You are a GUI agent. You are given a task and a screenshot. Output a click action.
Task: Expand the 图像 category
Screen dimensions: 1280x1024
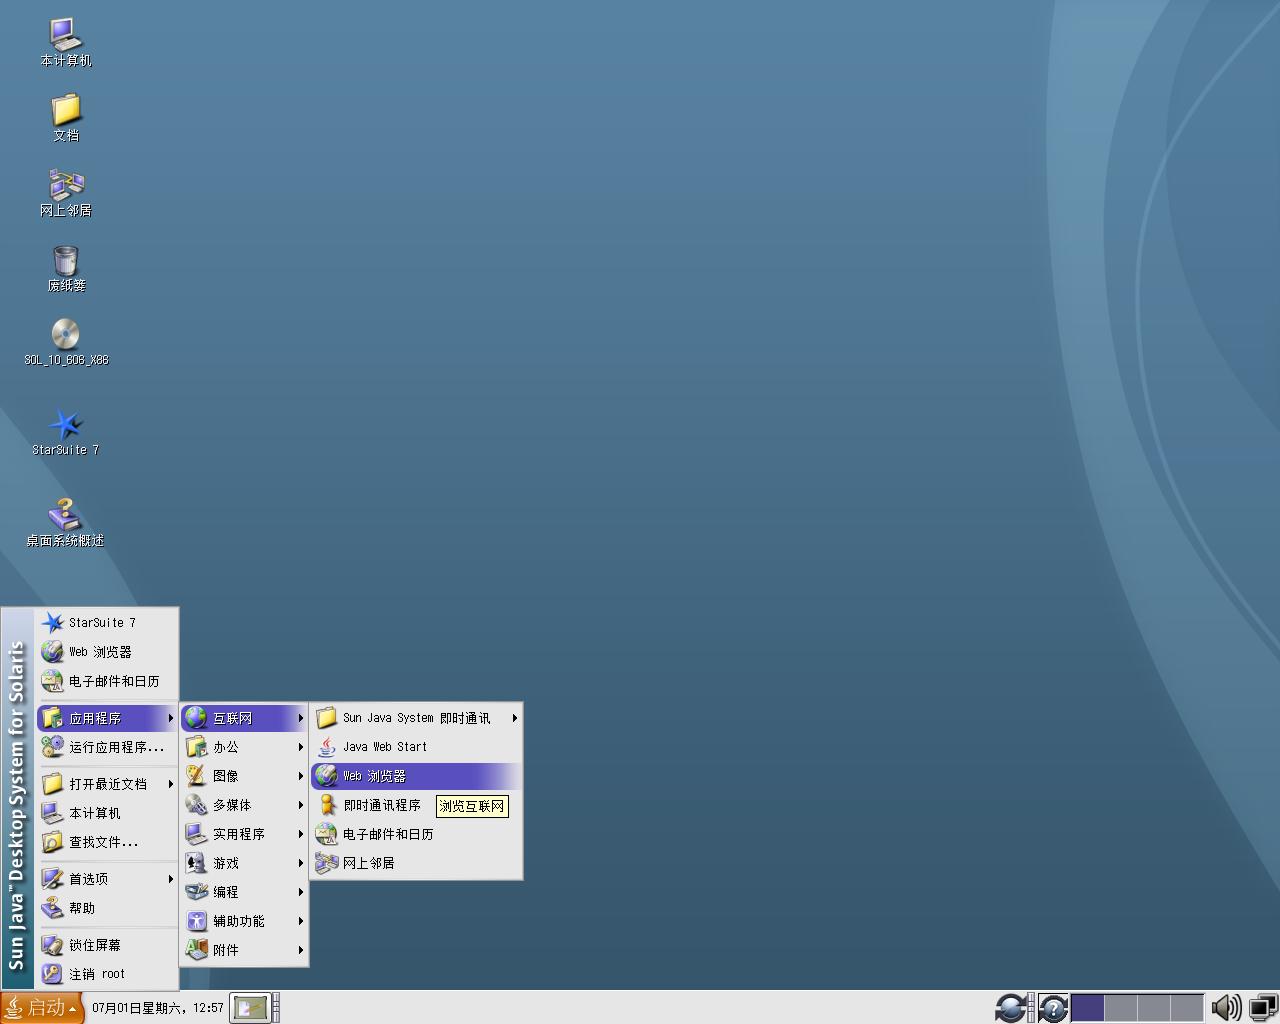point(244,776)
